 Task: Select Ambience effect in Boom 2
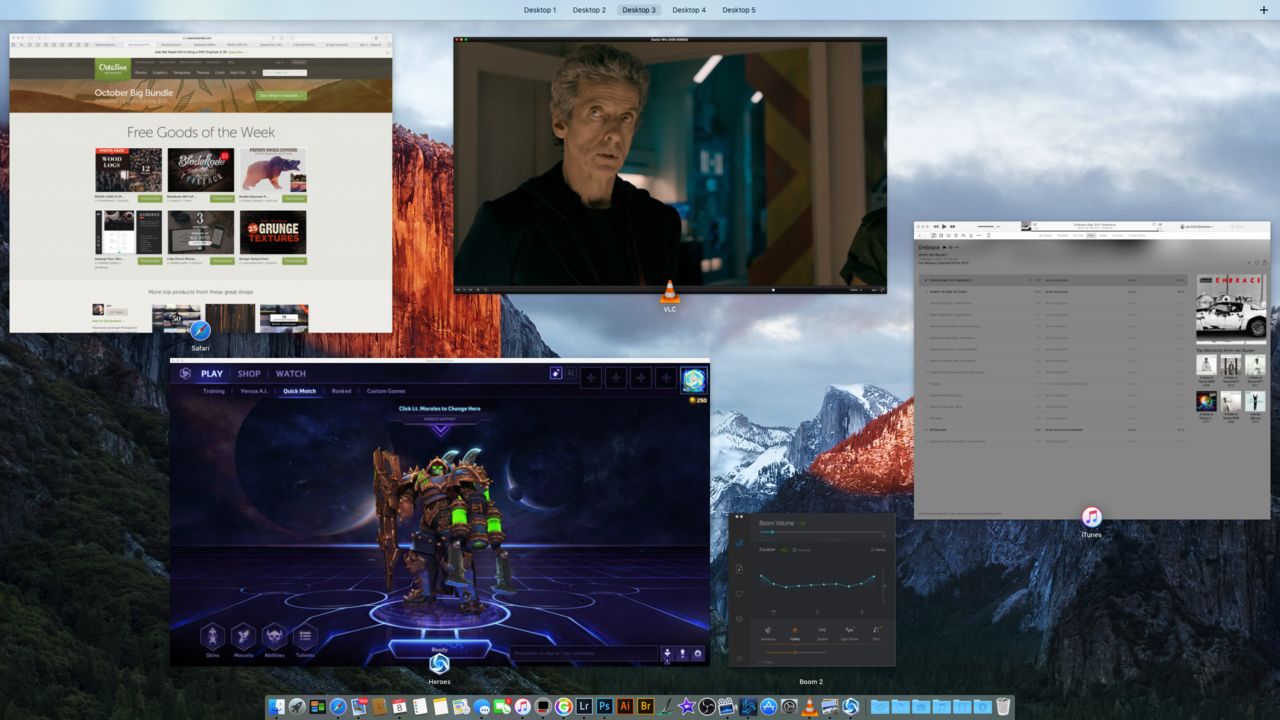pyautogui.click(x=768, y=633)
